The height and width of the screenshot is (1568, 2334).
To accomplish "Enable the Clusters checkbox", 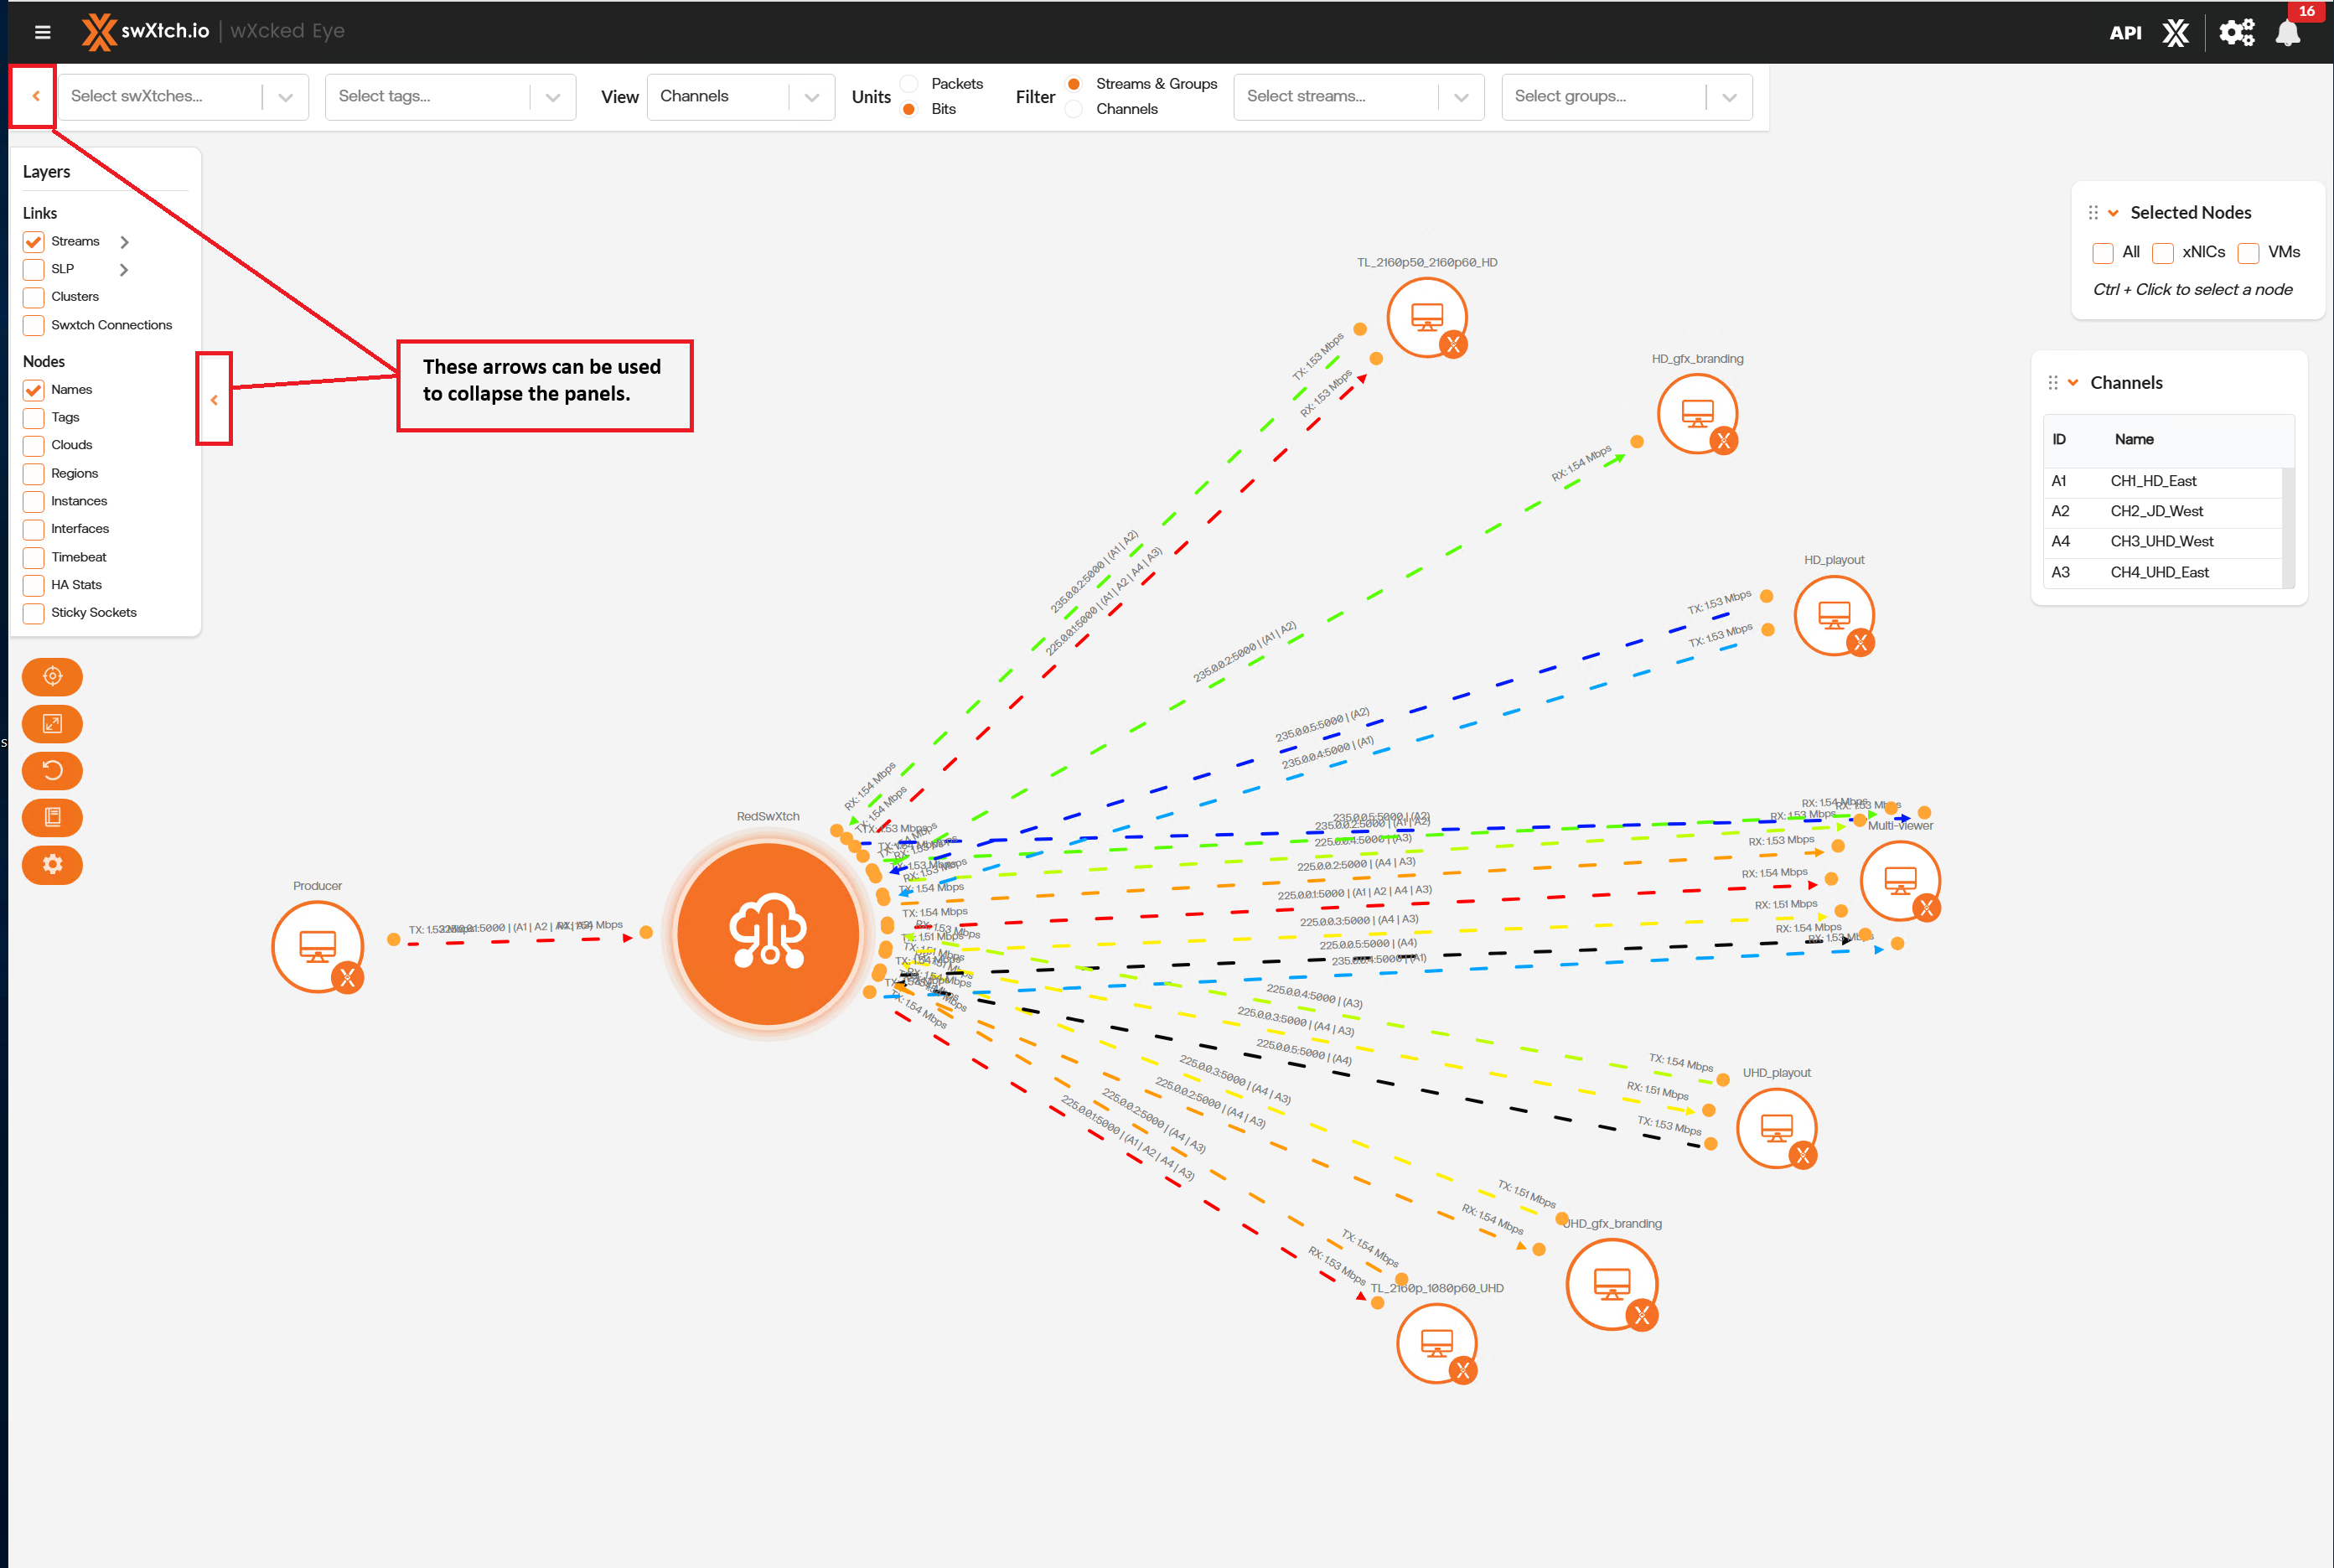I will [x=34, y=297].
